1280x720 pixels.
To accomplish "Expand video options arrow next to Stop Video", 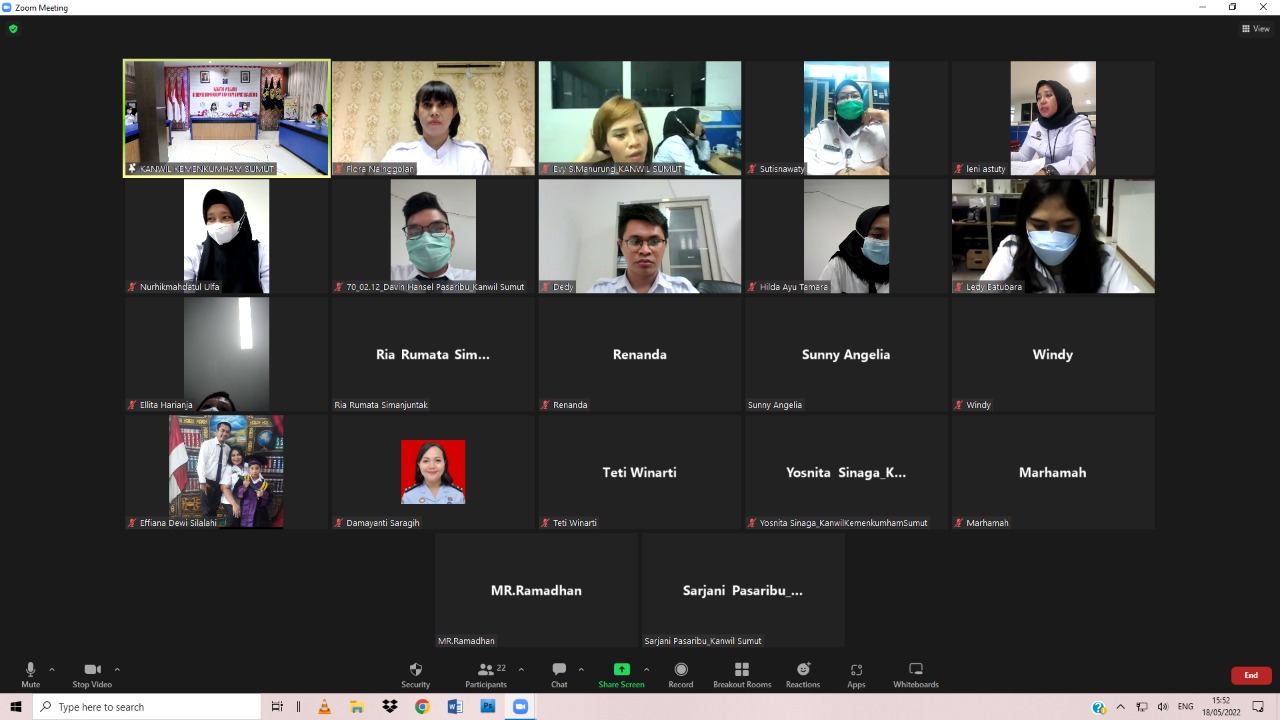I will click(x=117, y=670).
